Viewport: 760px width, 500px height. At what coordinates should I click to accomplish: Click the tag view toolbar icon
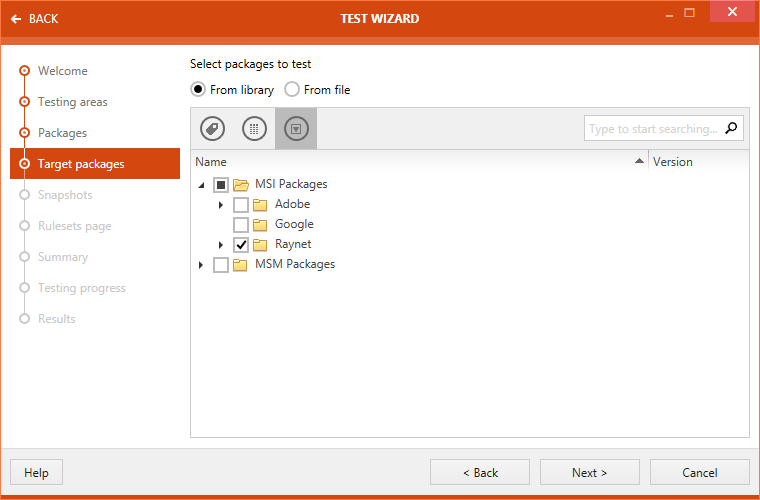pyautogui.click(x=212, y=129)
